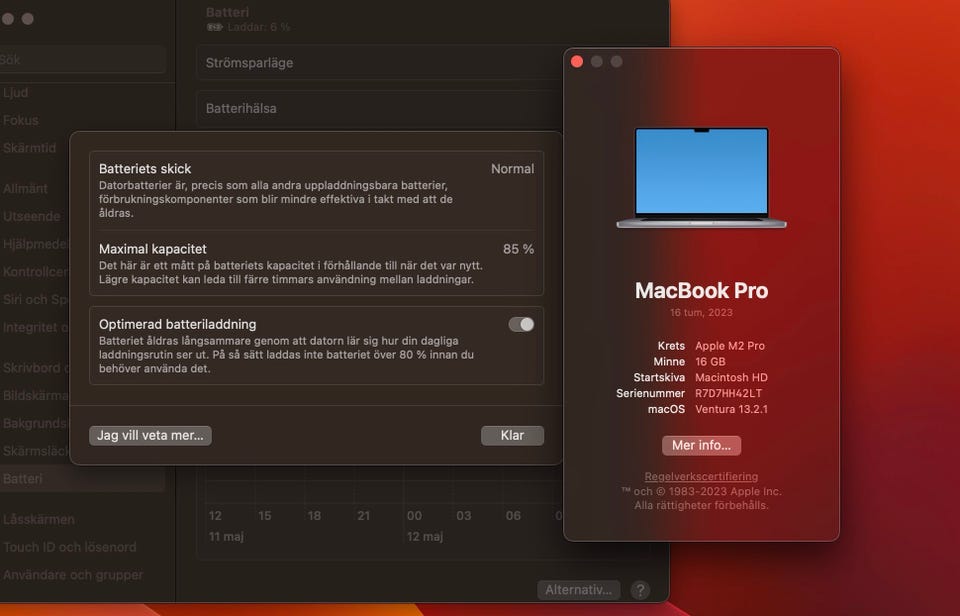Click the Batterihälsa row
The width and height of the screenshot is (960, 616).
[378, 108]
